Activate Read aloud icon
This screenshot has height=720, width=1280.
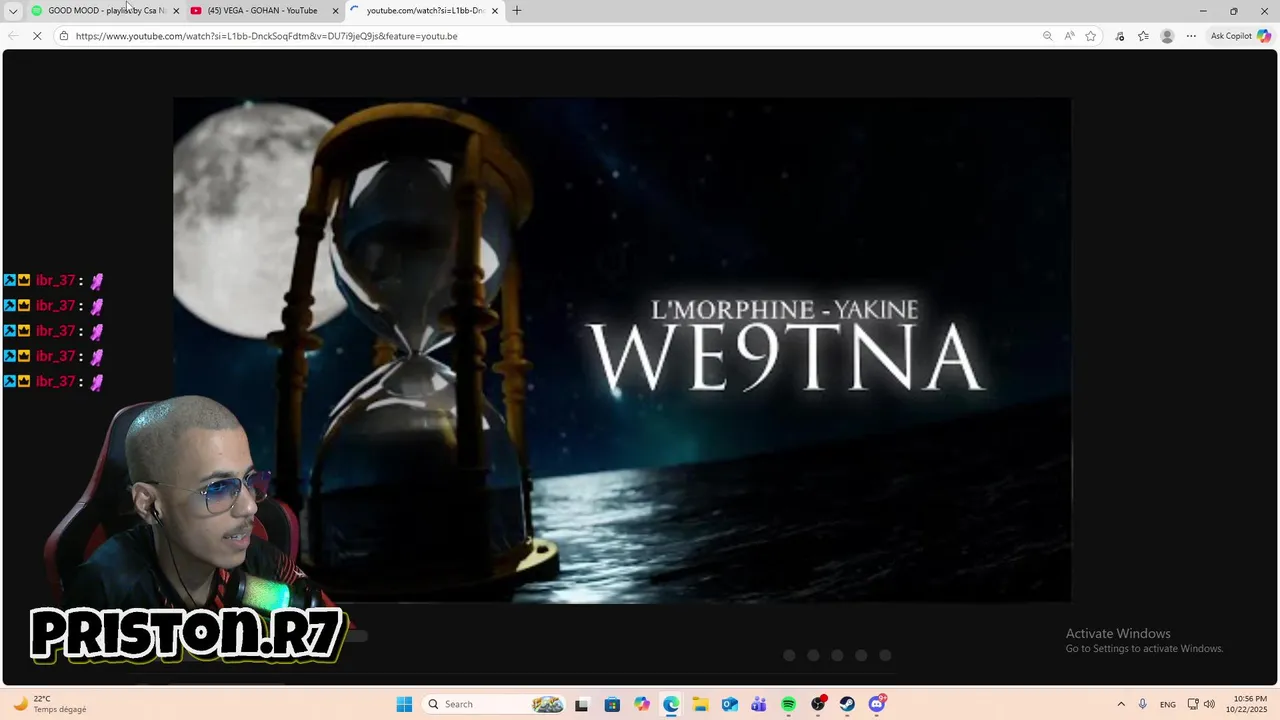coord(1069,36)
